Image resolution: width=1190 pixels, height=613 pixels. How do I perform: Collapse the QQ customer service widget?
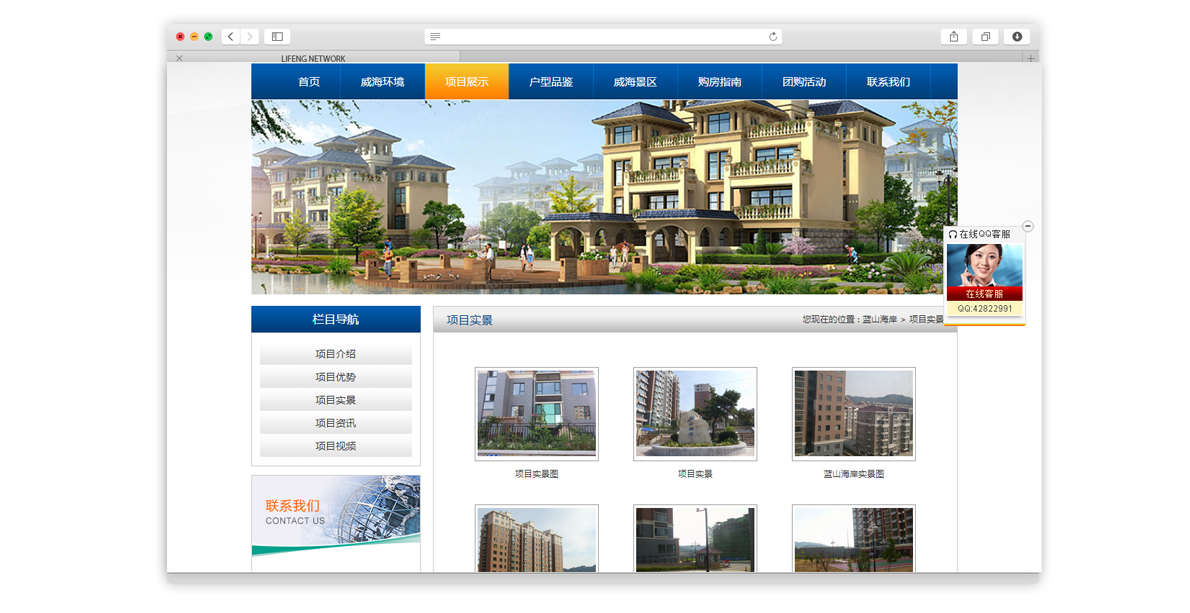[1028, 226]
